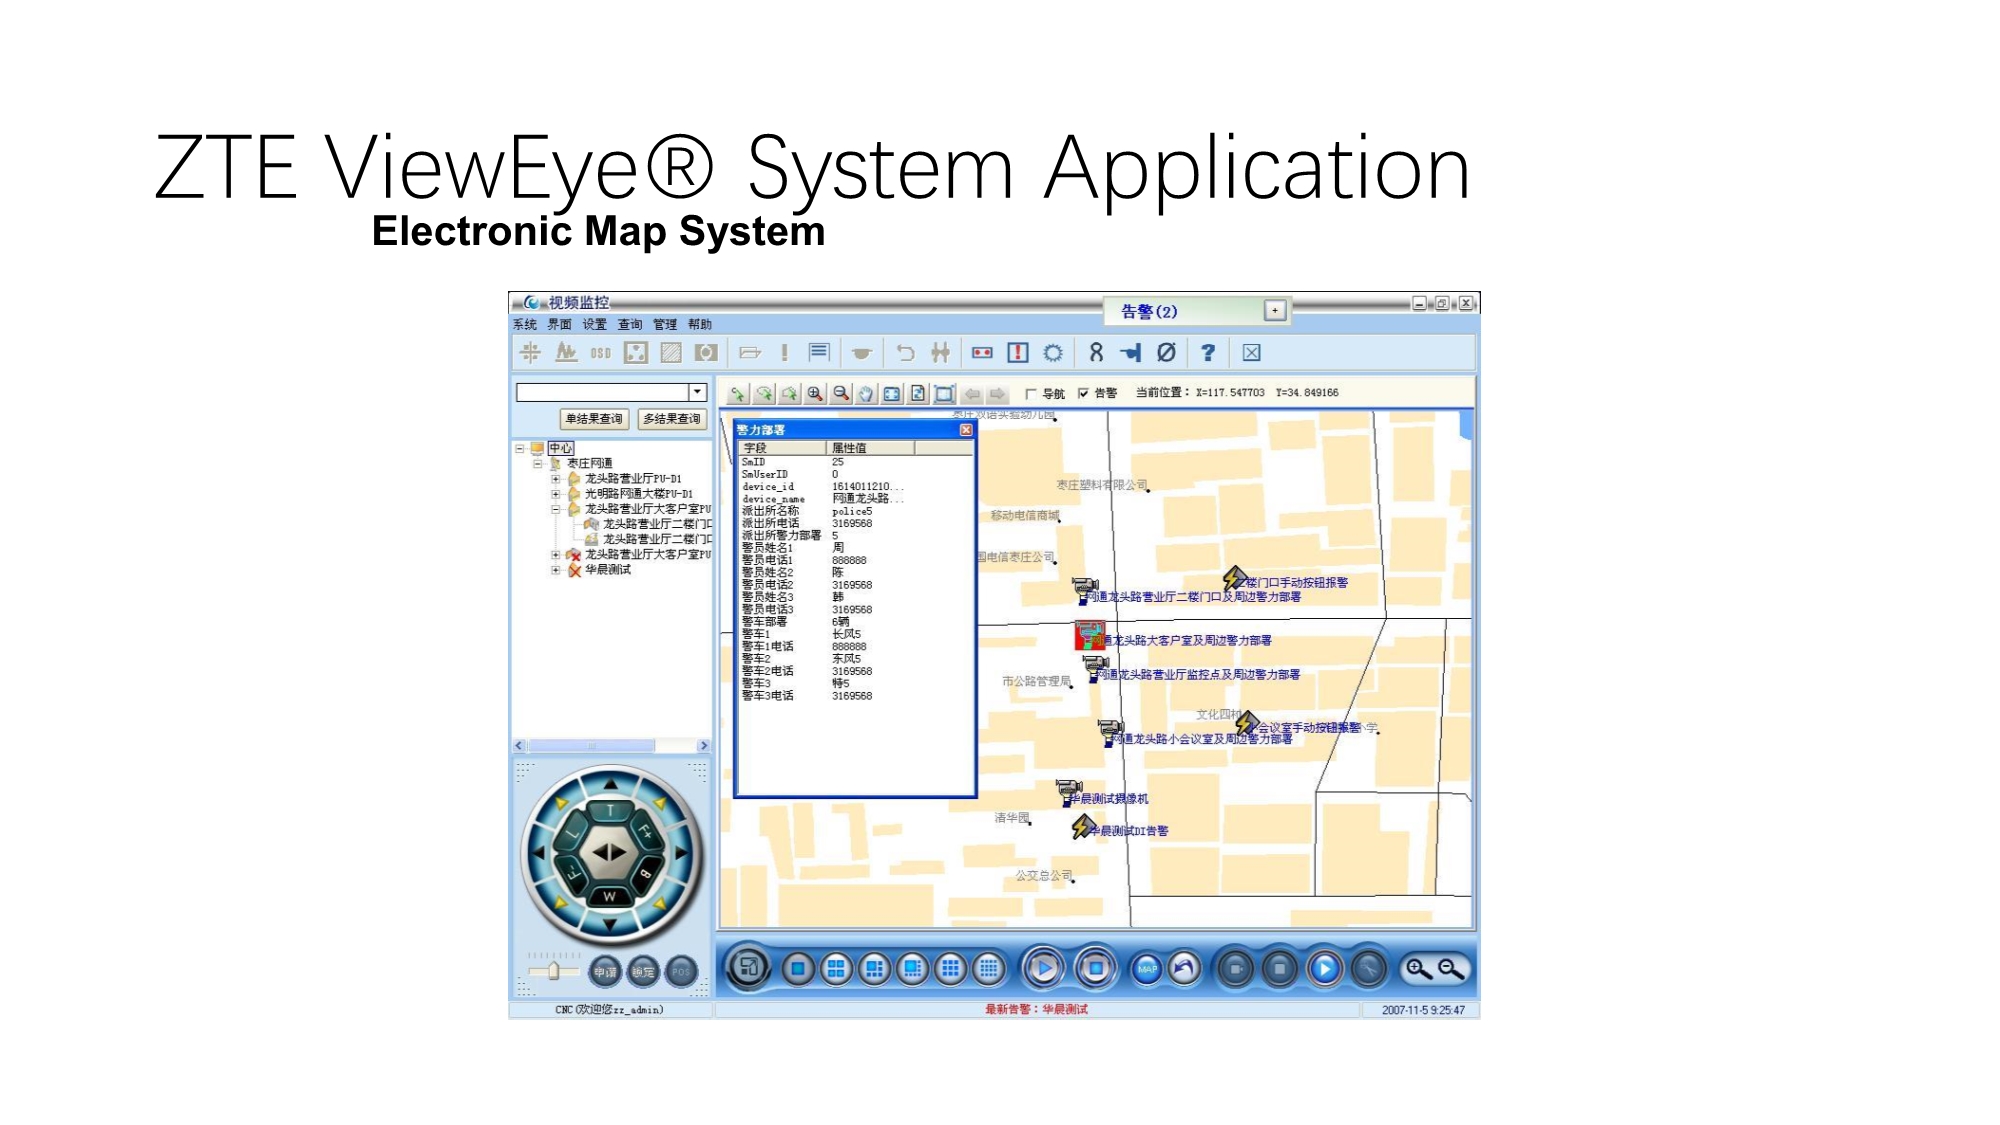
Task: Click the PTZ up arrow
Action: coord(611,783)
